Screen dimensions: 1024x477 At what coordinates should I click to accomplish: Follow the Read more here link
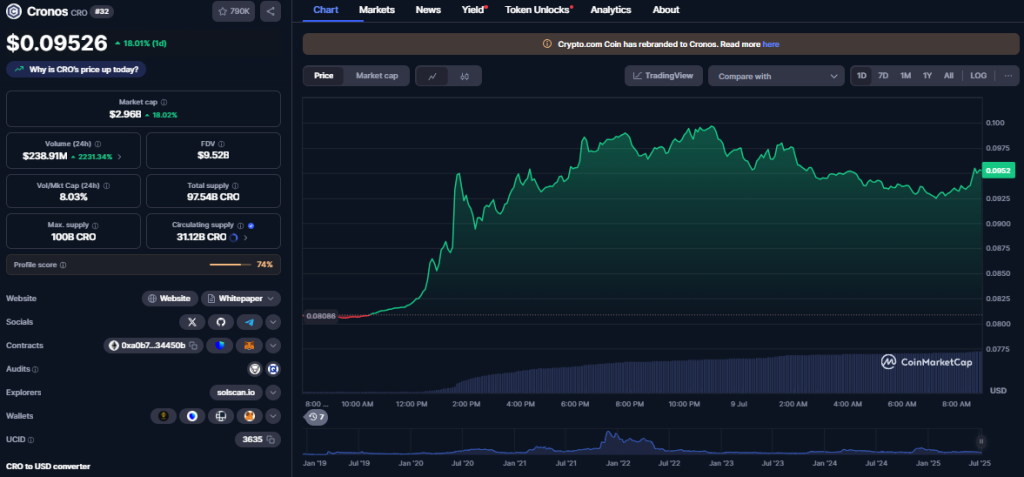(770, 44)
